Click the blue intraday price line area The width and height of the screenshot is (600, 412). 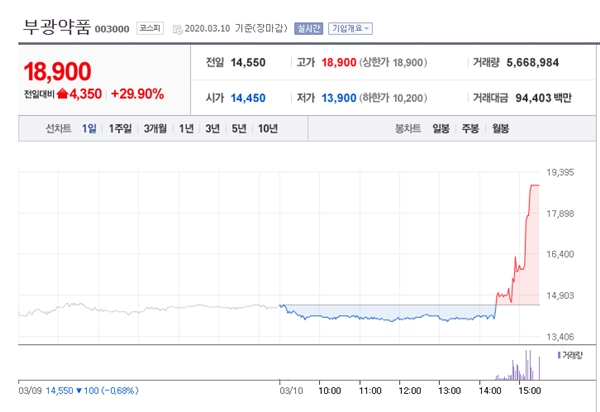point(386,314)
